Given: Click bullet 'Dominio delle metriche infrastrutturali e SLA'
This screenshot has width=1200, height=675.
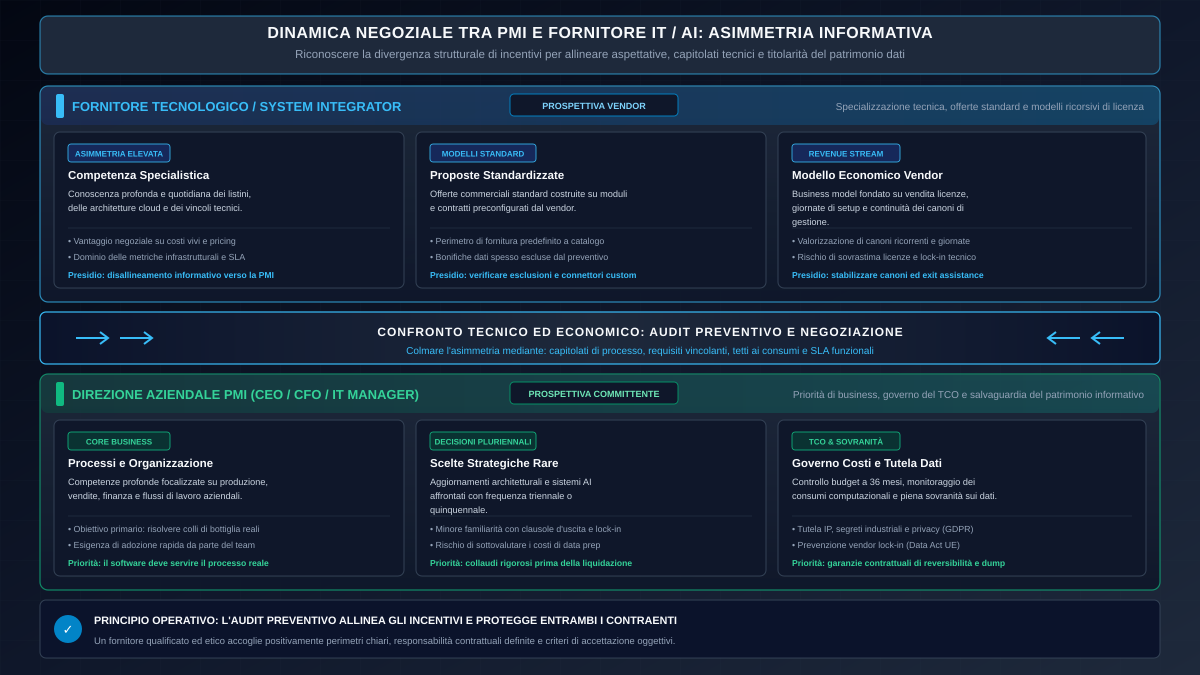Looking at the screenshot, I should pos(157,257).
